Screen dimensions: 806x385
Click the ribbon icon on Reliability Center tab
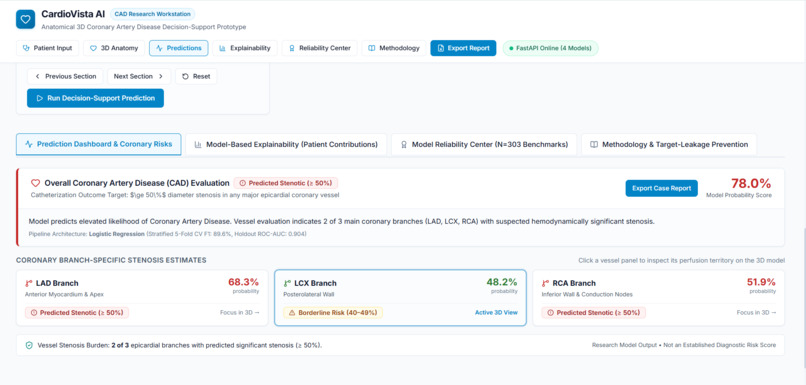(292, 48)
